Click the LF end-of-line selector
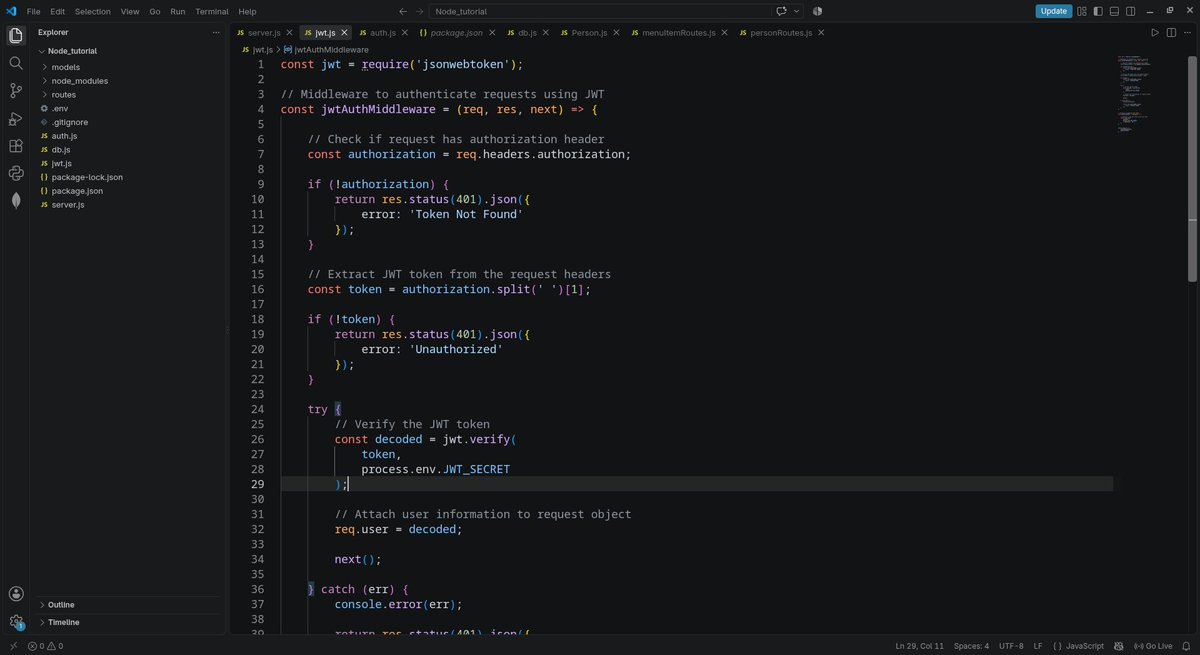The width and height of the screenshot is (1200, 655). pos(1038,646)
